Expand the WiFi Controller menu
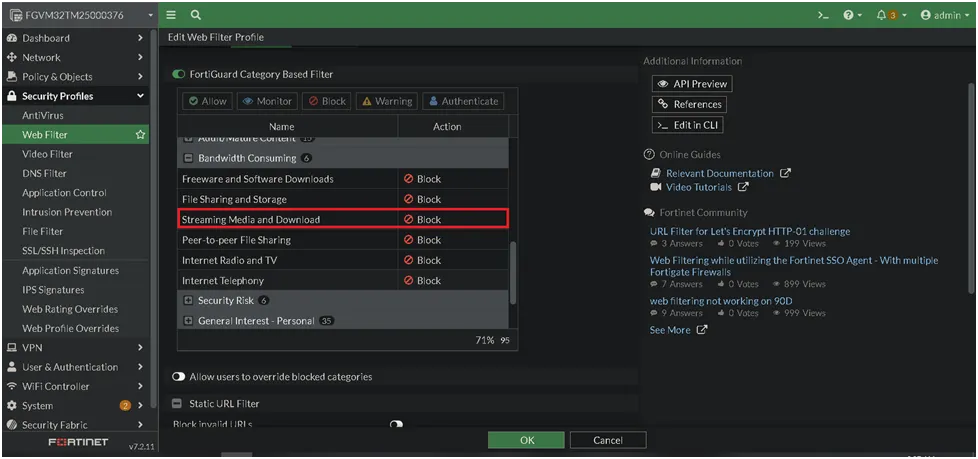The image size is (978, 459). click(x=75, y=387)
